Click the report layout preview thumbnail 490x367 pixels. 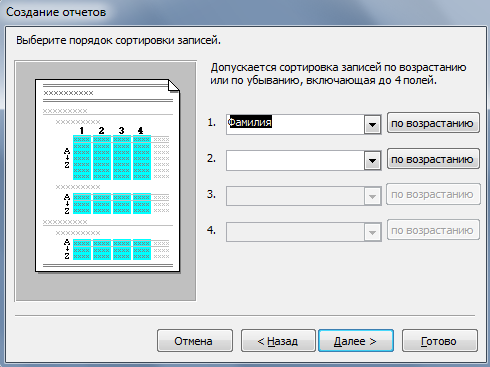point(106,181)
